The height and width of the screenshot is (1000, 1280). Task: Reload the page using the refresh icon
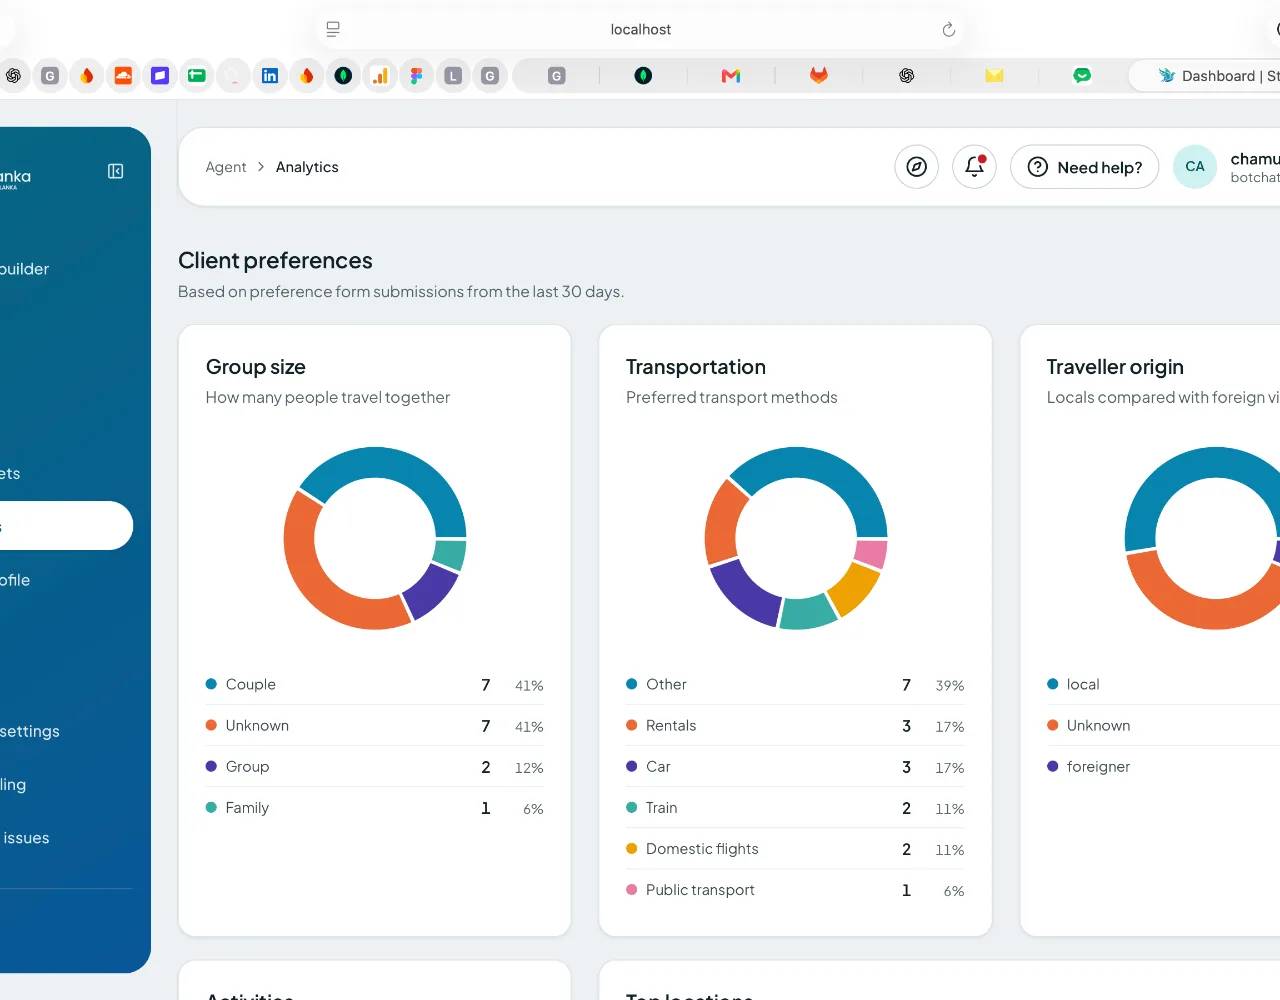(x=948, y=29)
